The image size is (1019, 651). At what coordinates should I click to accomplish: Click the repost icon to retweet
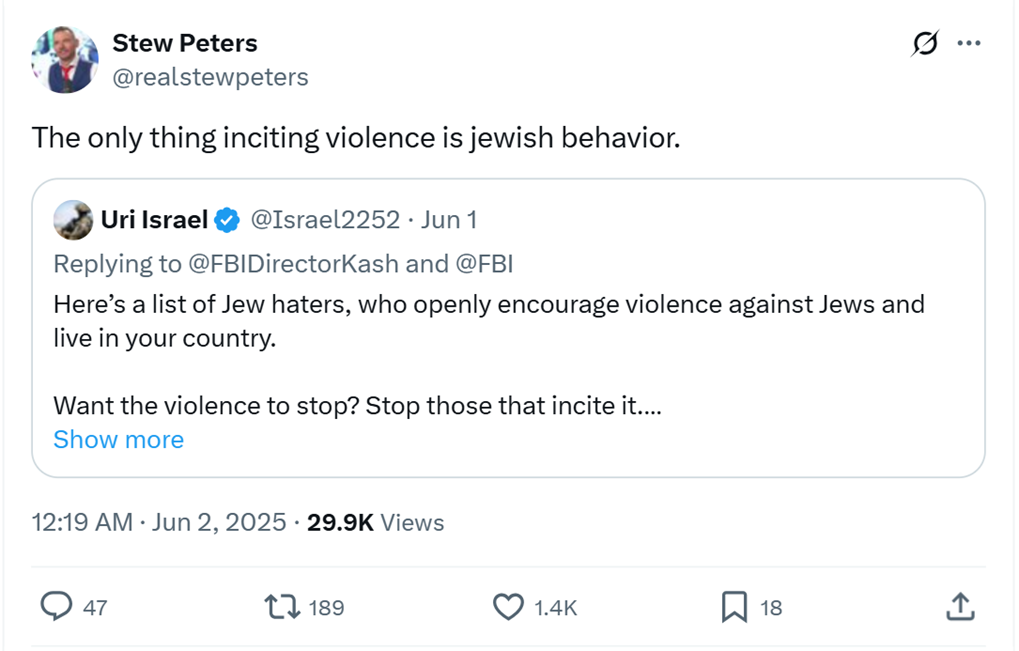283,606
